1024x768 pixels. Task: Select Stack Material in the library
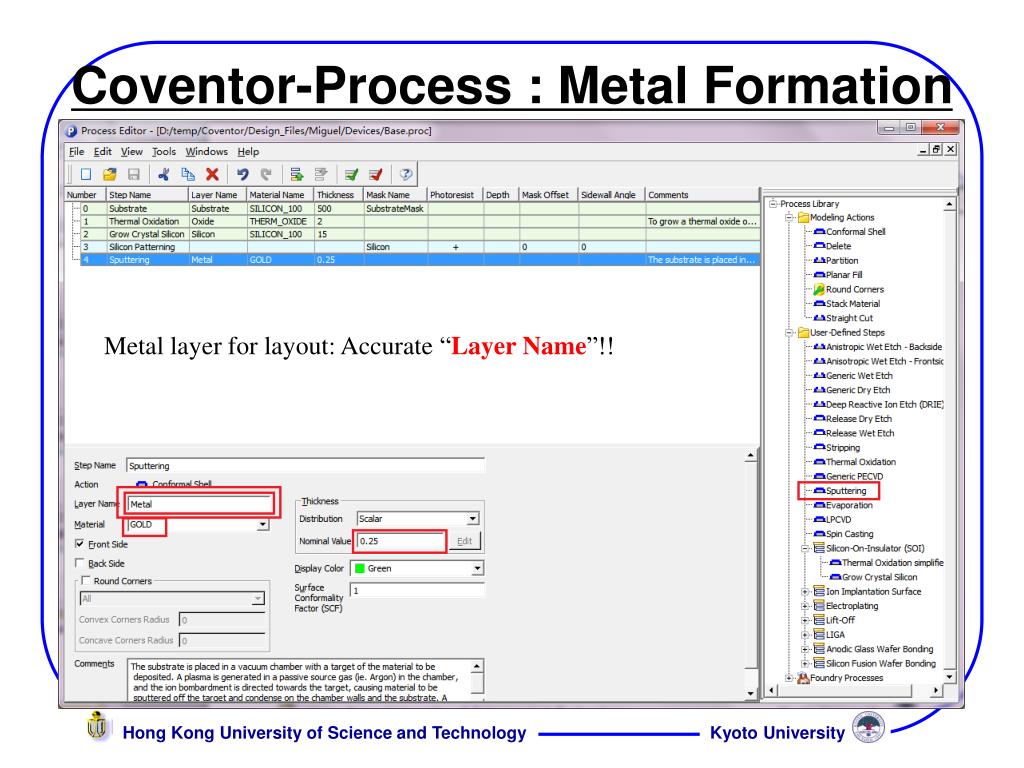[x=853, y=304]
